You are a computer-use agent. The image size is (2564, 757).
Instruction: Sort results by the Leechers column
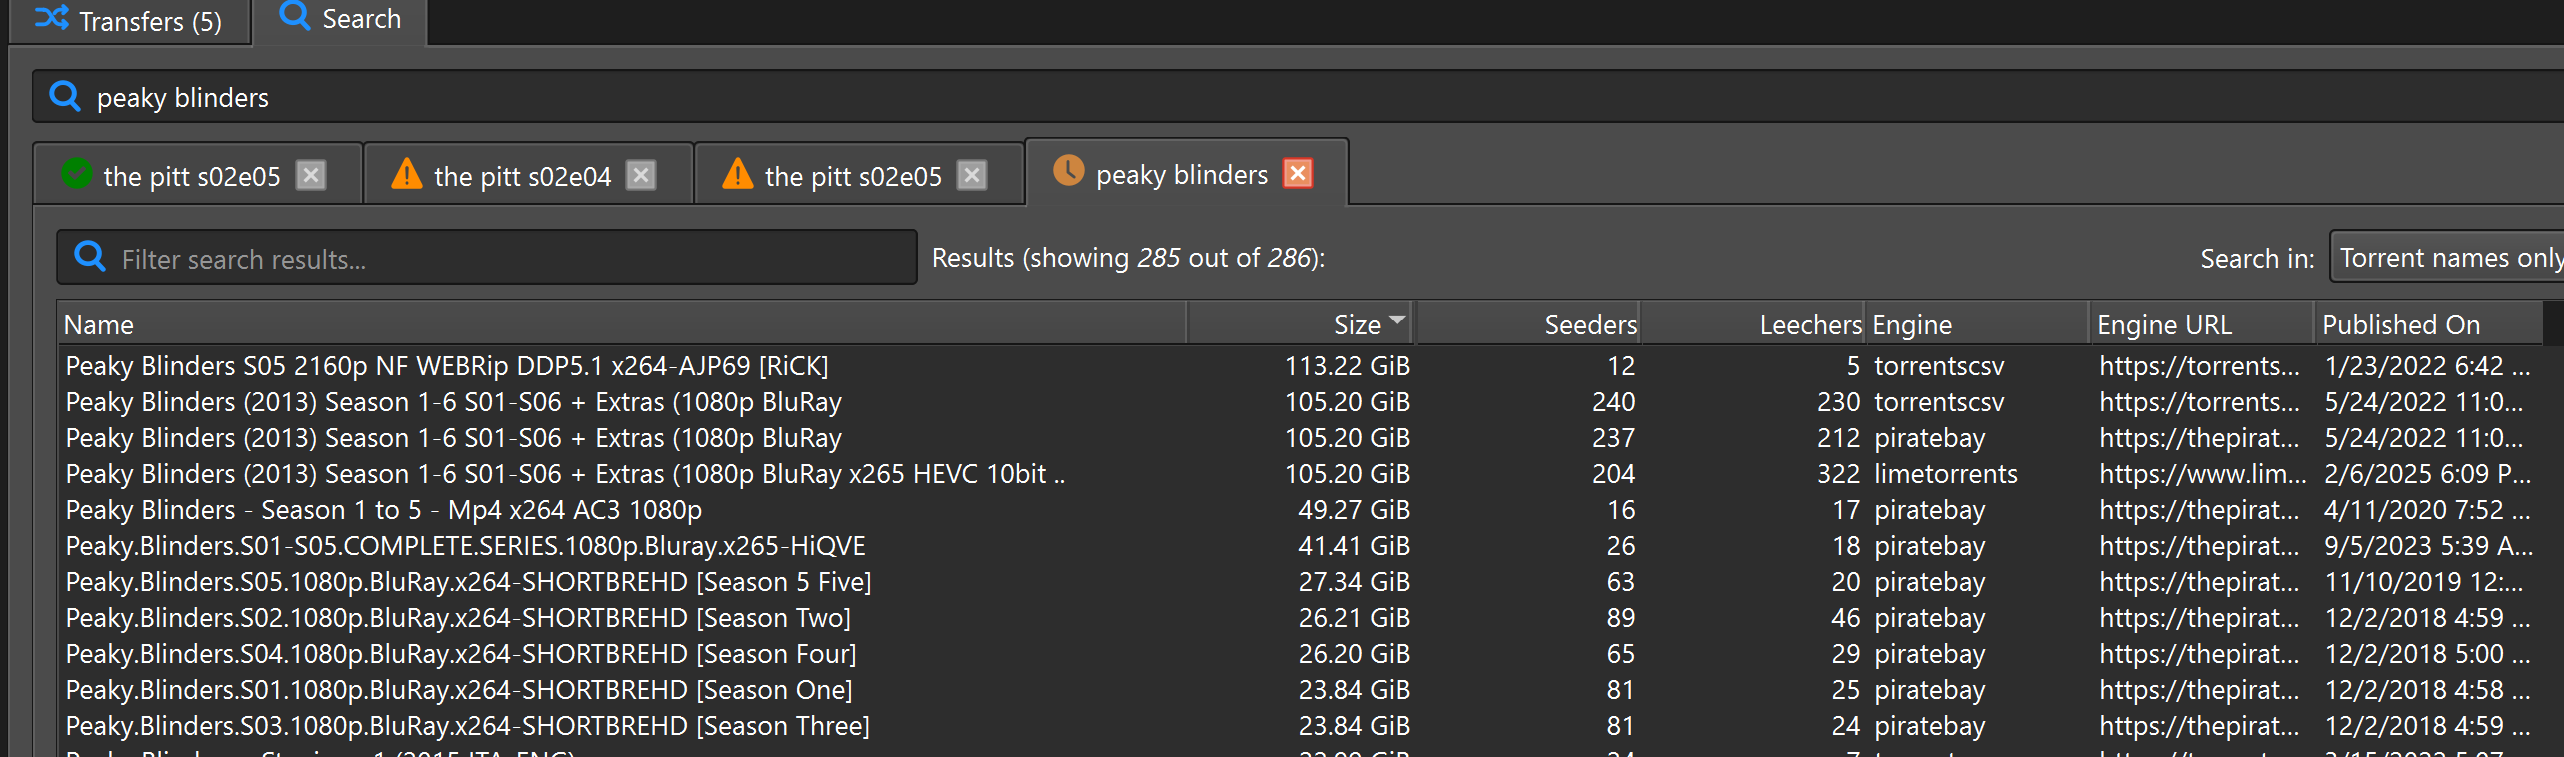coord(1753,324)
